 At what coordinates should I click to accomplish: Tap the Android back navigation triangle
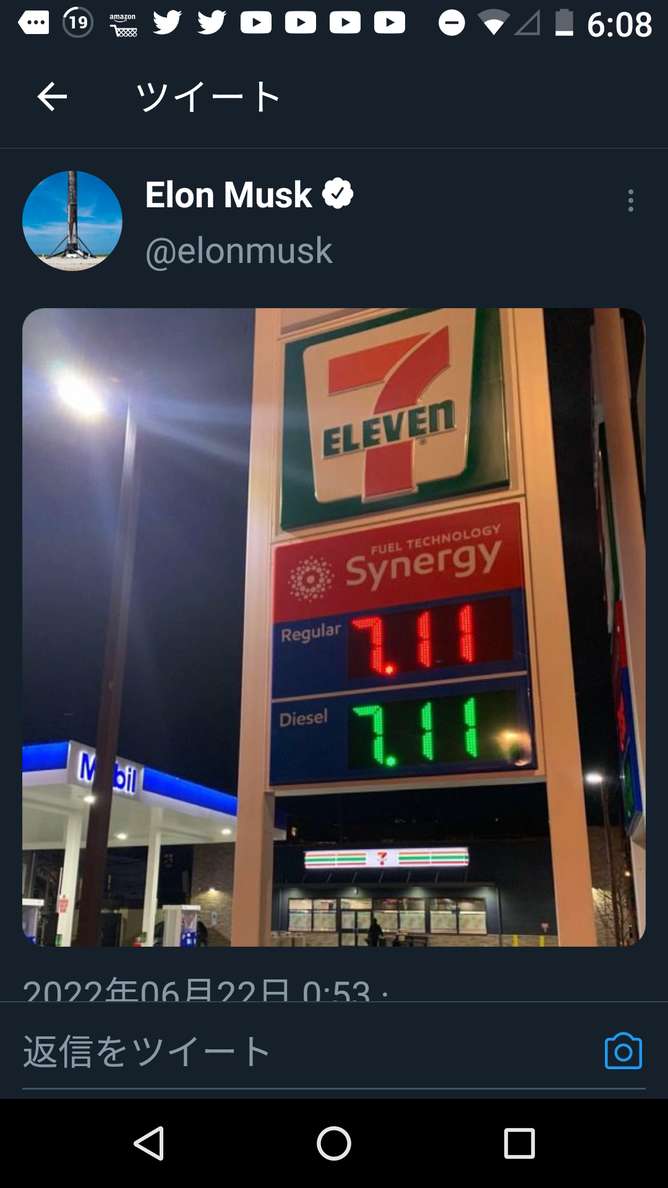[x=149, y=1143]
